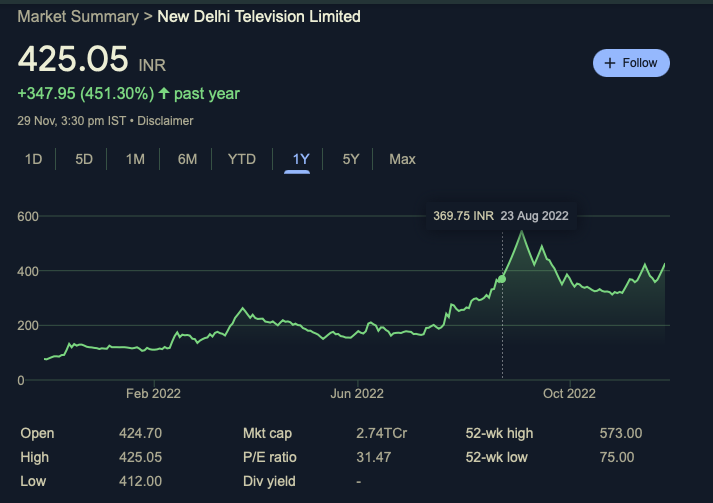Click the Oct 2022 axis label

[x=569, y=393]
